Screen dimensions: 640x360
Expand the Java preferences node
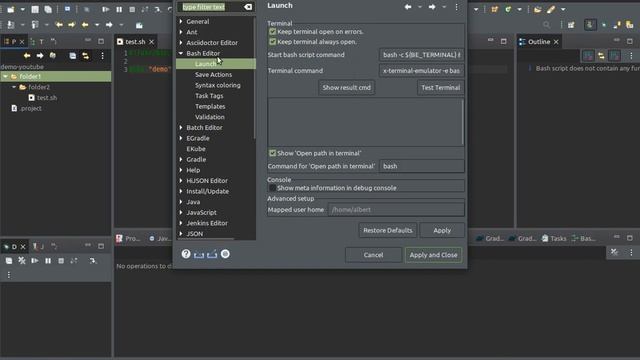click(181, 202)
